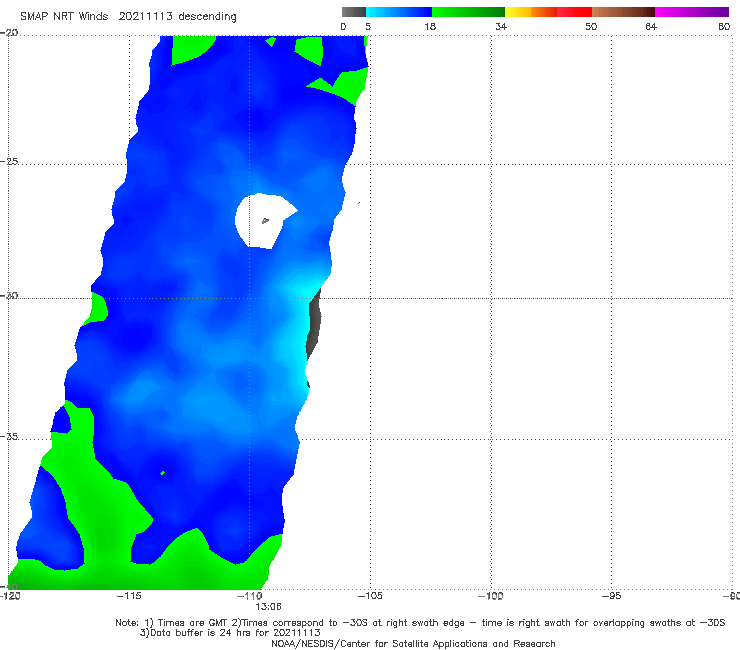This screenshot has height=650, width=740.
Task: Click the 'Note: 1) Times are GMT' footnote line
Action: click(x=420, y=623)
